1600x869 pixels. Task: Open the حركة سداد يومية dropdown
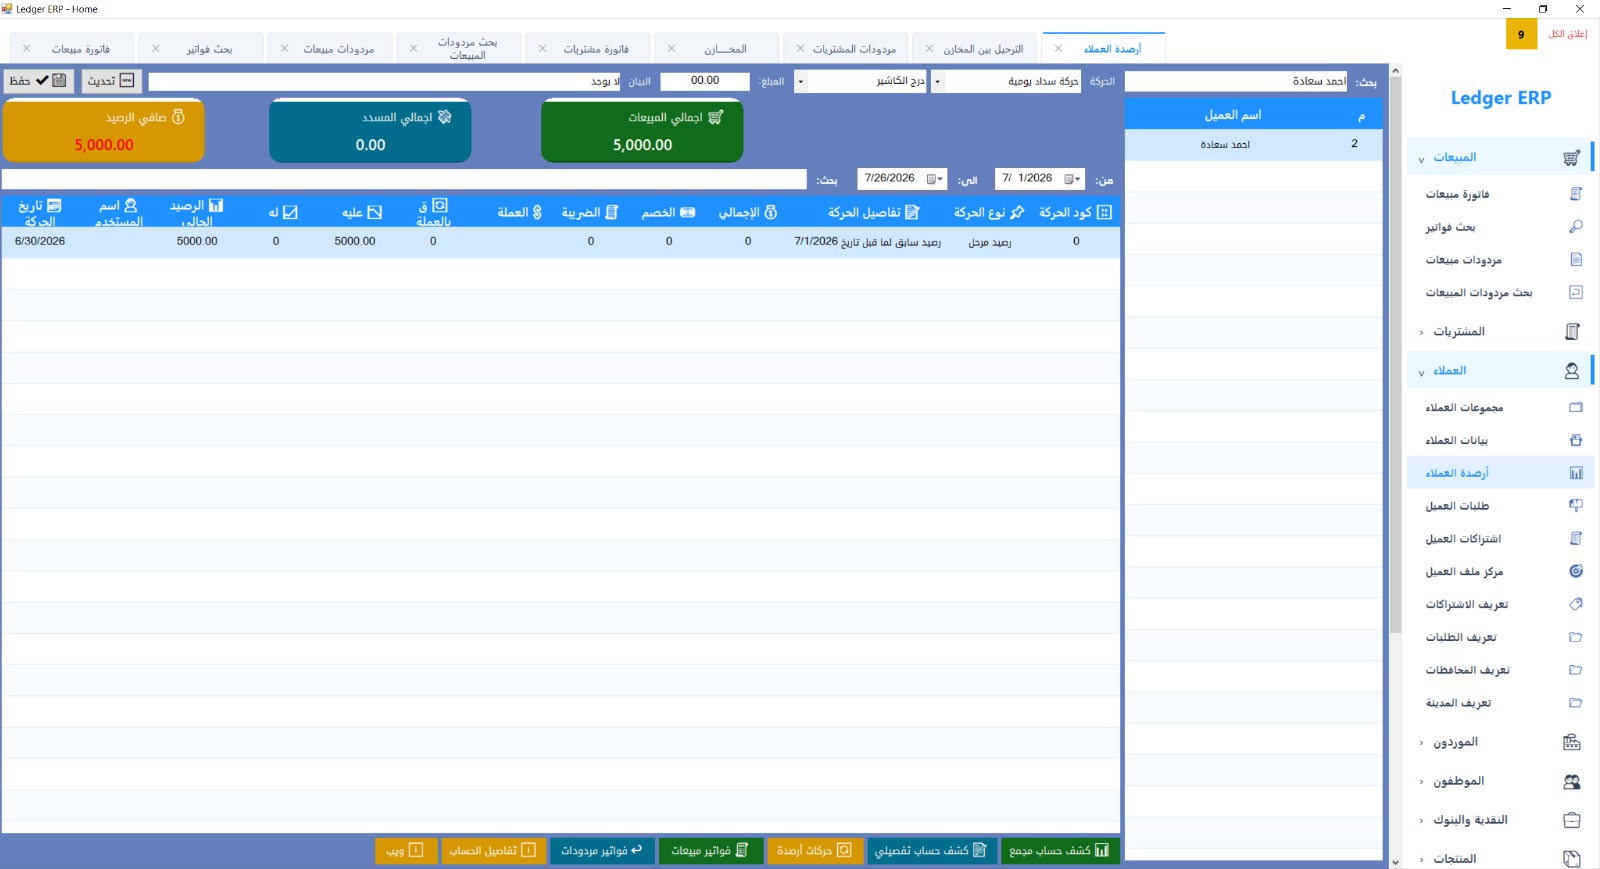[x=938, y=81]
